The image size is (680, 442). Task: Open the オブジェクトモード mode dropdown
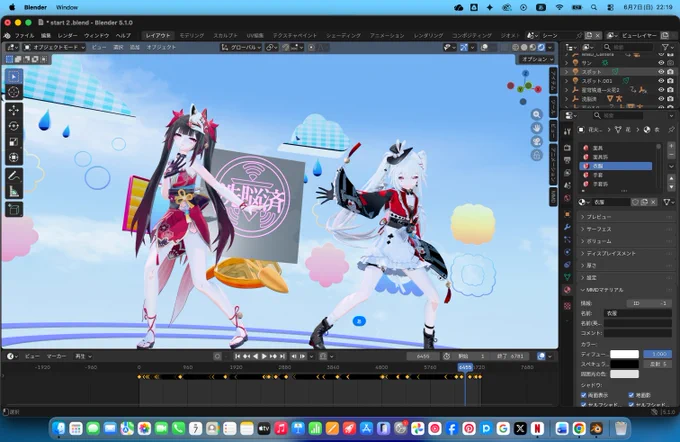tap(54, 47)
